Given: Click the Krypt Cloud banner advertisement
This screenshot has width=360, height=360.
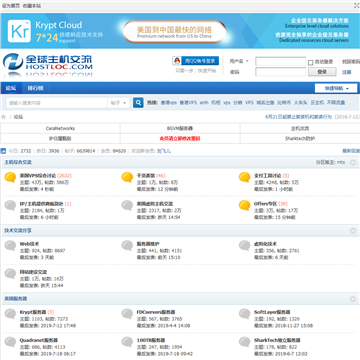Looking at the screenshot, I should coord(180,31).
